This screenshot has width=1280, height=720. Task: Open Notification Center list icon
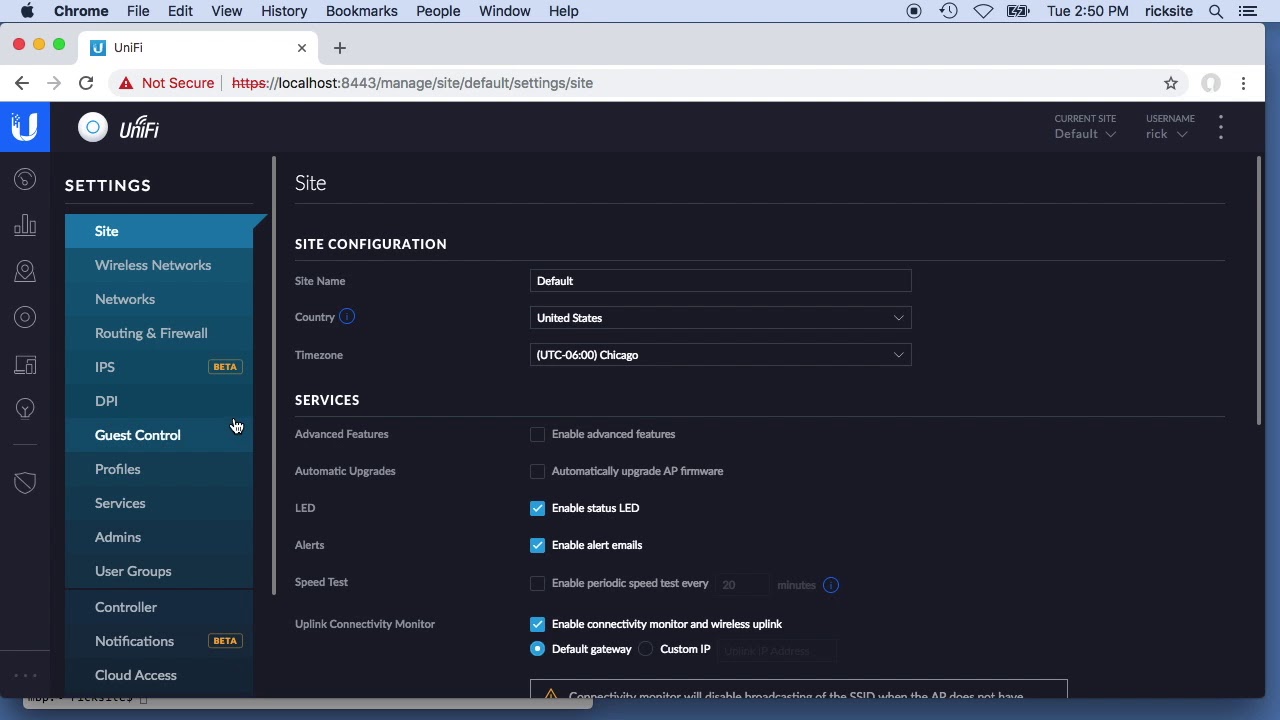point(1247,11)
